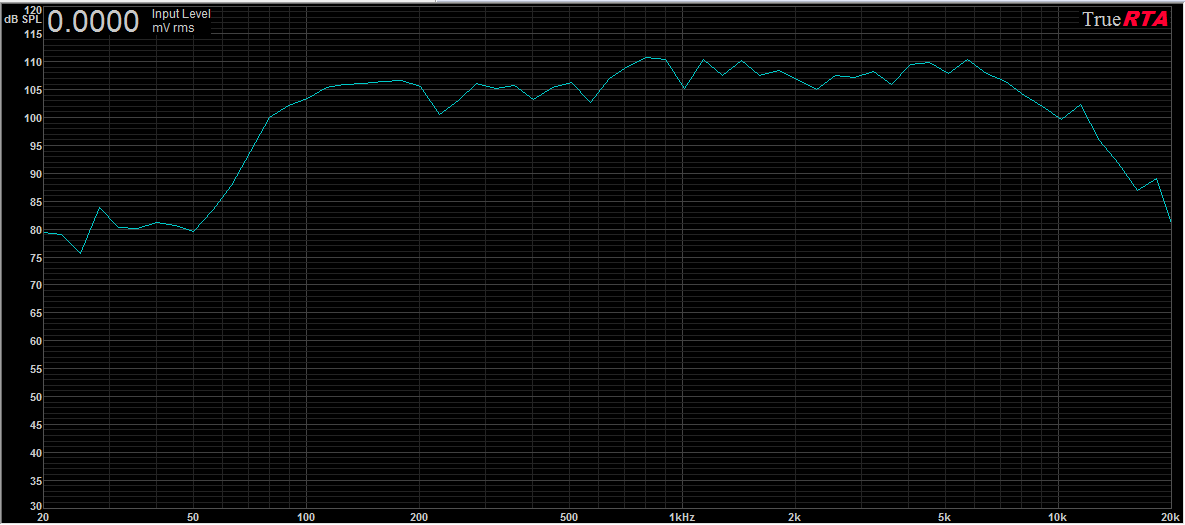
Task: Click the 110 dB level axis label
Action: coord(32,62)
